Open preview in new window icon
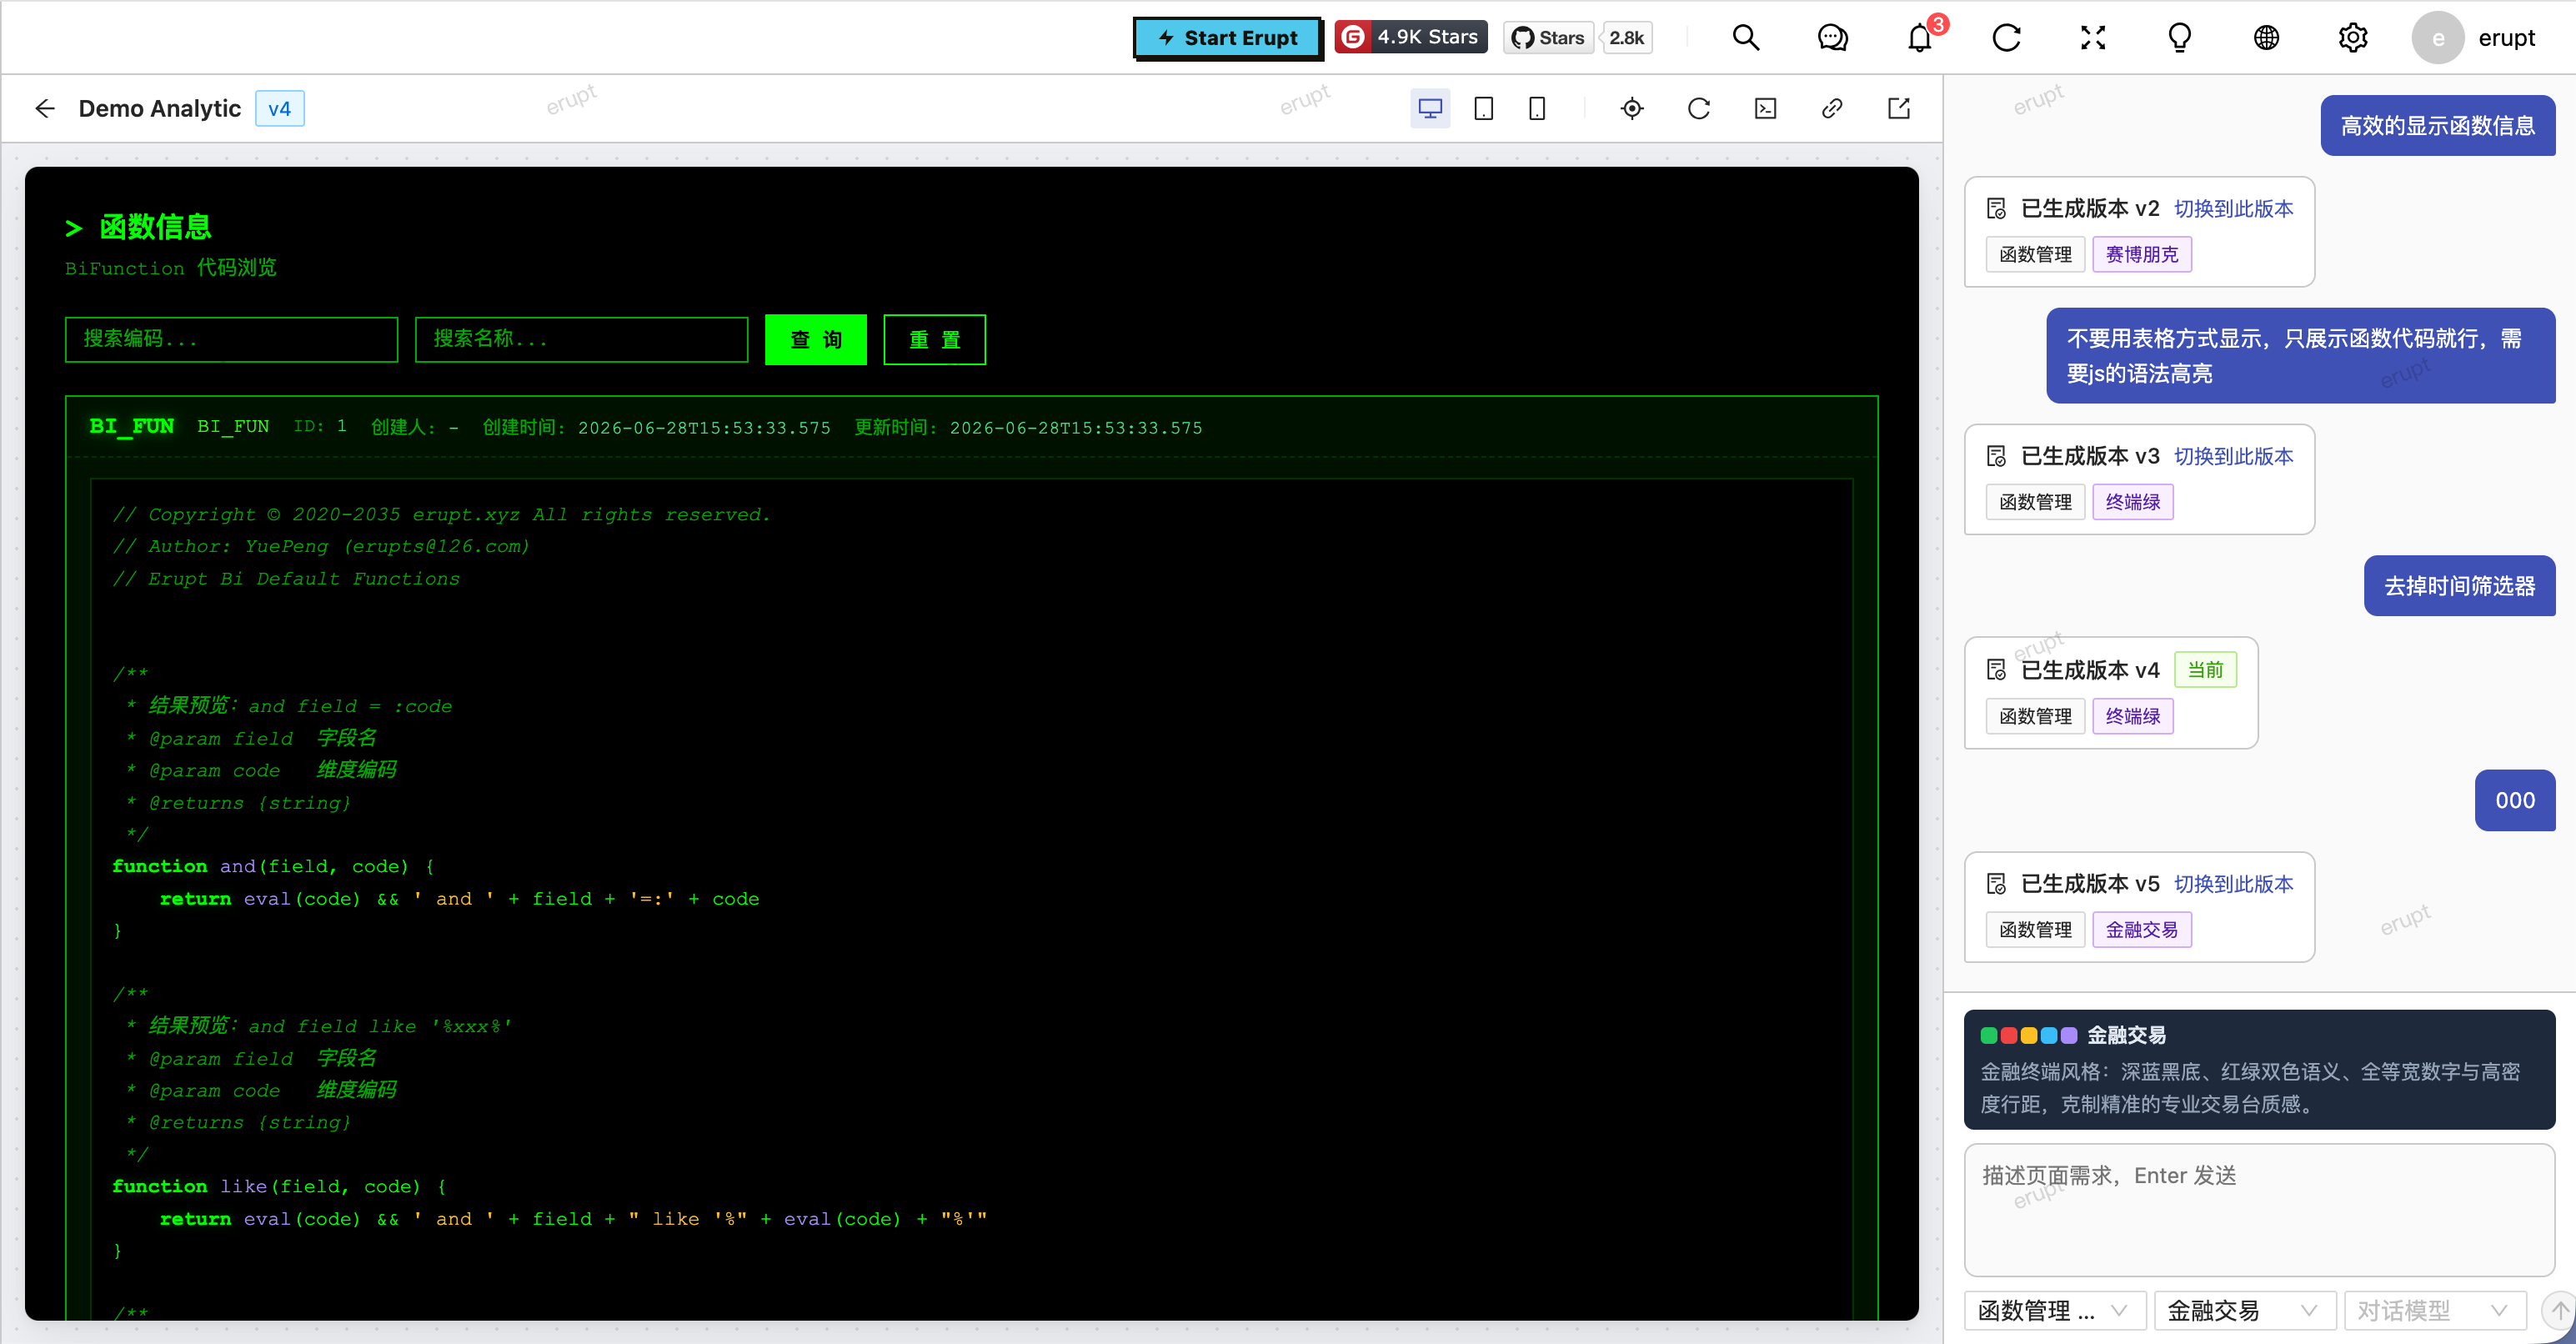The height and width of the screenshot is (1344, 2576). point(1899,108)
